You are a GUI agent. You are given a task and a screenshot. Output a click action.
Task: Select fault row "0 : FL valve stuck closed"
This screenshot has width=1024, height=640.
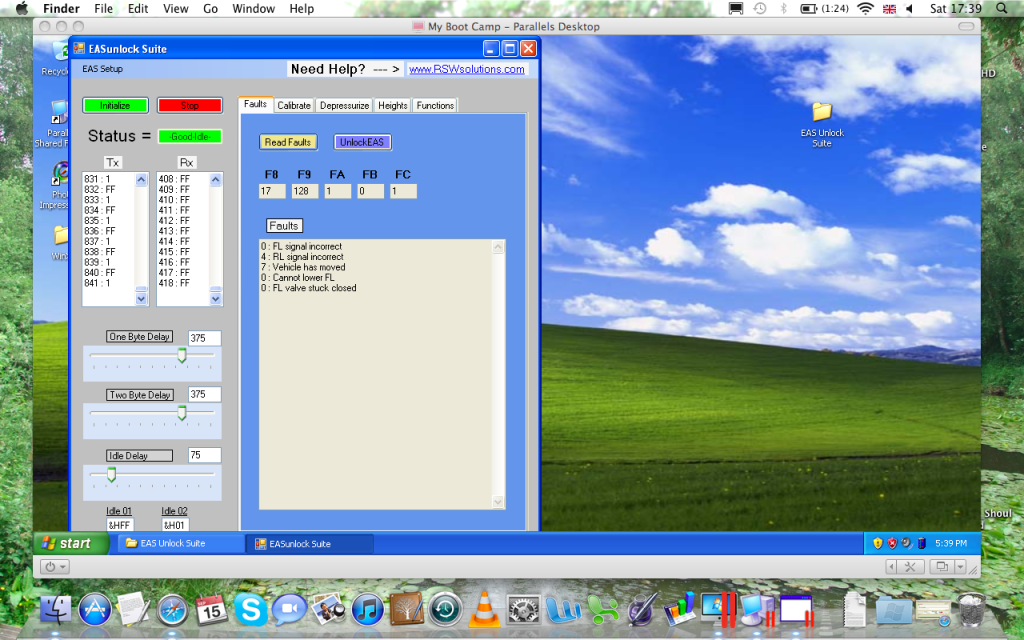pyautogui.click(x=309, y=288)
